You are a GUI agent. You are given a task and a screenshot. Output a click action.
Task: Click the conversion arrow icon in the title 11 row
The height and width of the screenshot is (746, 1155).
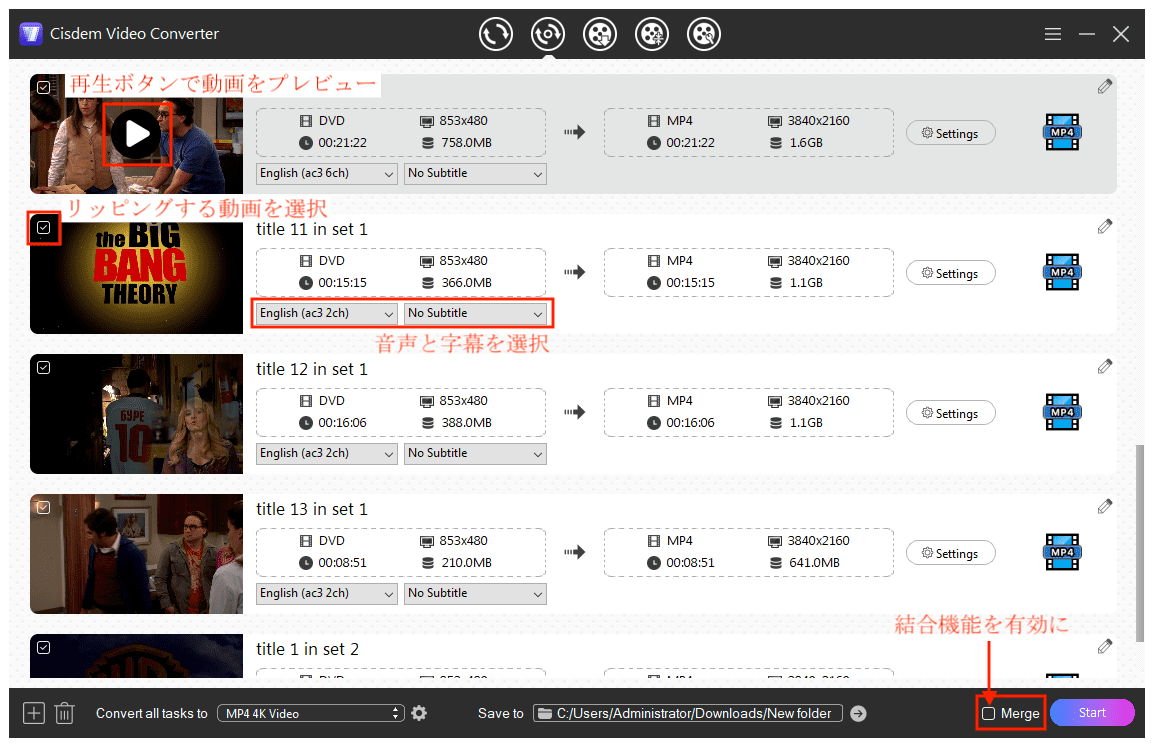point(575,272)
